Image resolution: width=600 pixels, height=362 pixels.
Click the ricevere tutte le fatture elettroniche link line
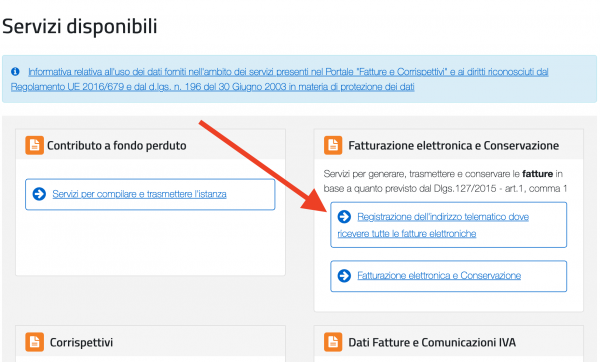407,233
